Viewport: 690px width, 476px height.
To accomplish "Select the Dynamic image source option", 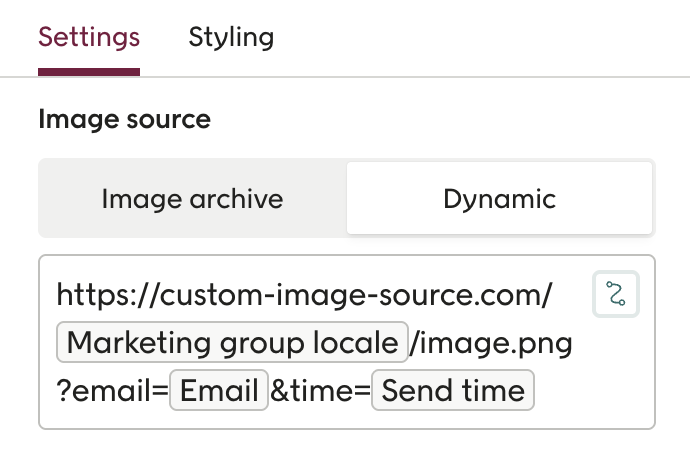I will click(499, 199).
